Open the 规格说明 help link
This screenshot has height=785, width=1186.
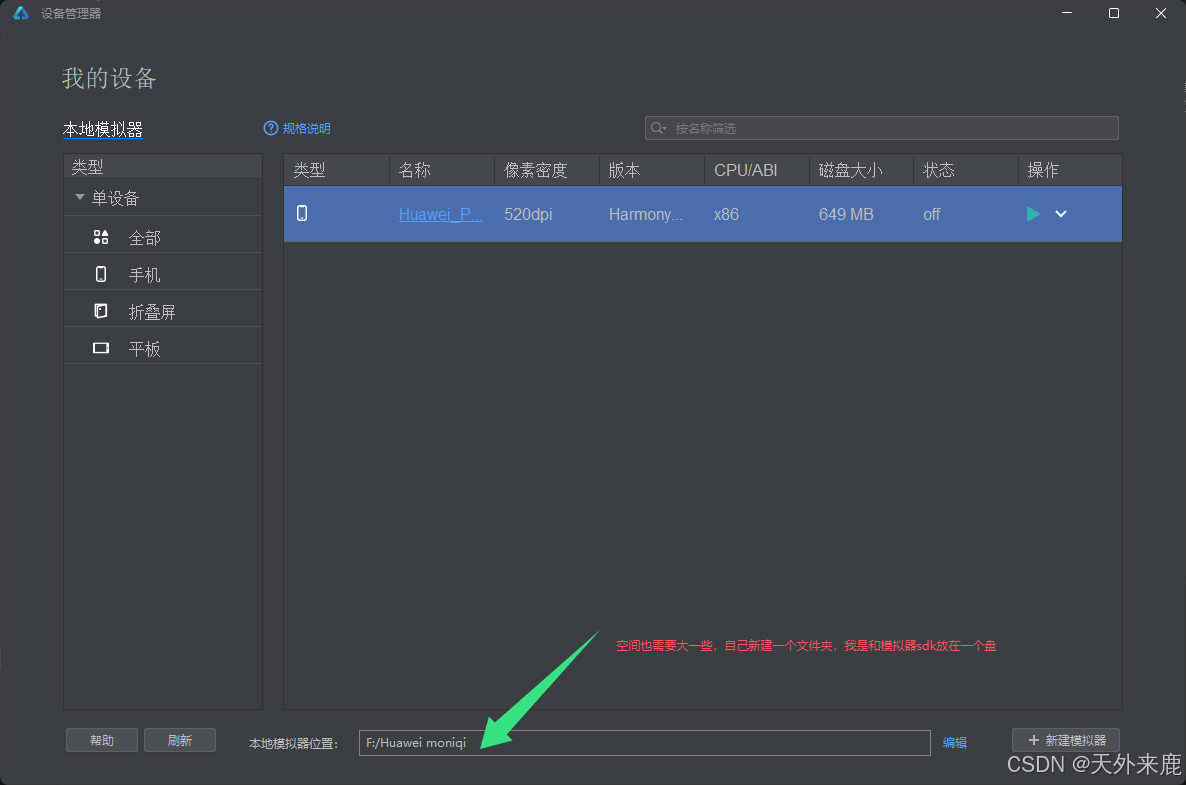click(306, 129)
